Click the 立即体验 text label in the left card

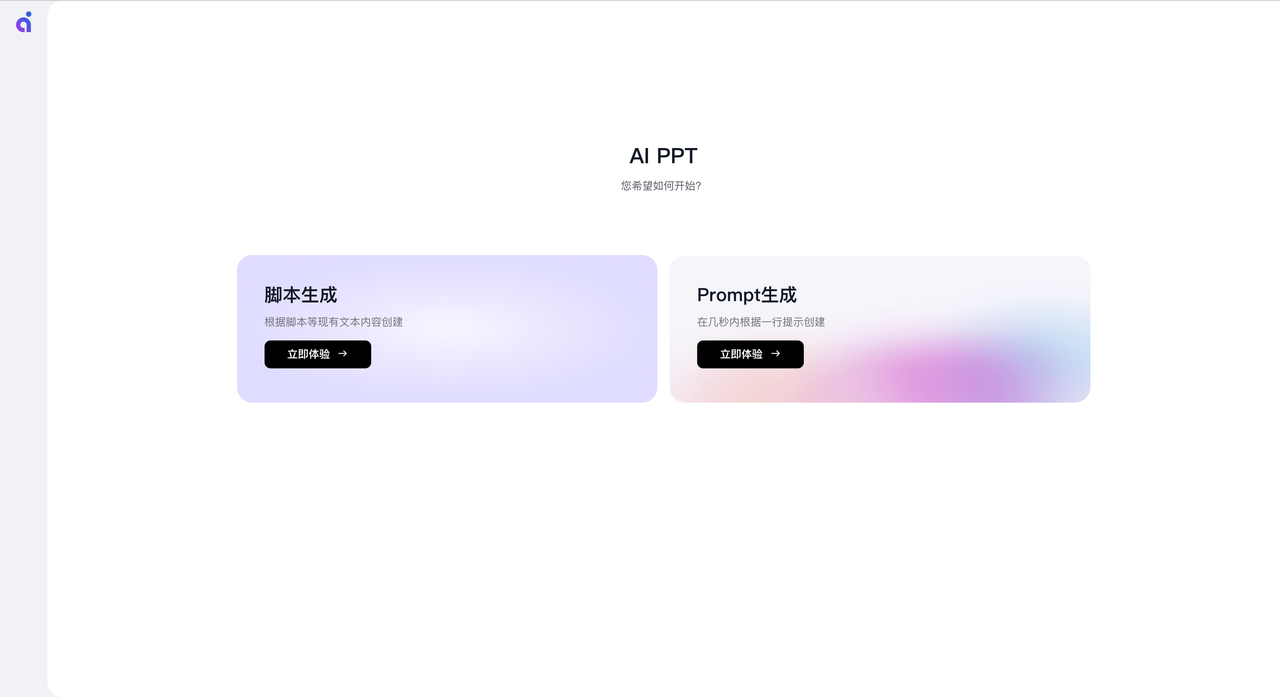click(x=308, y=354)
